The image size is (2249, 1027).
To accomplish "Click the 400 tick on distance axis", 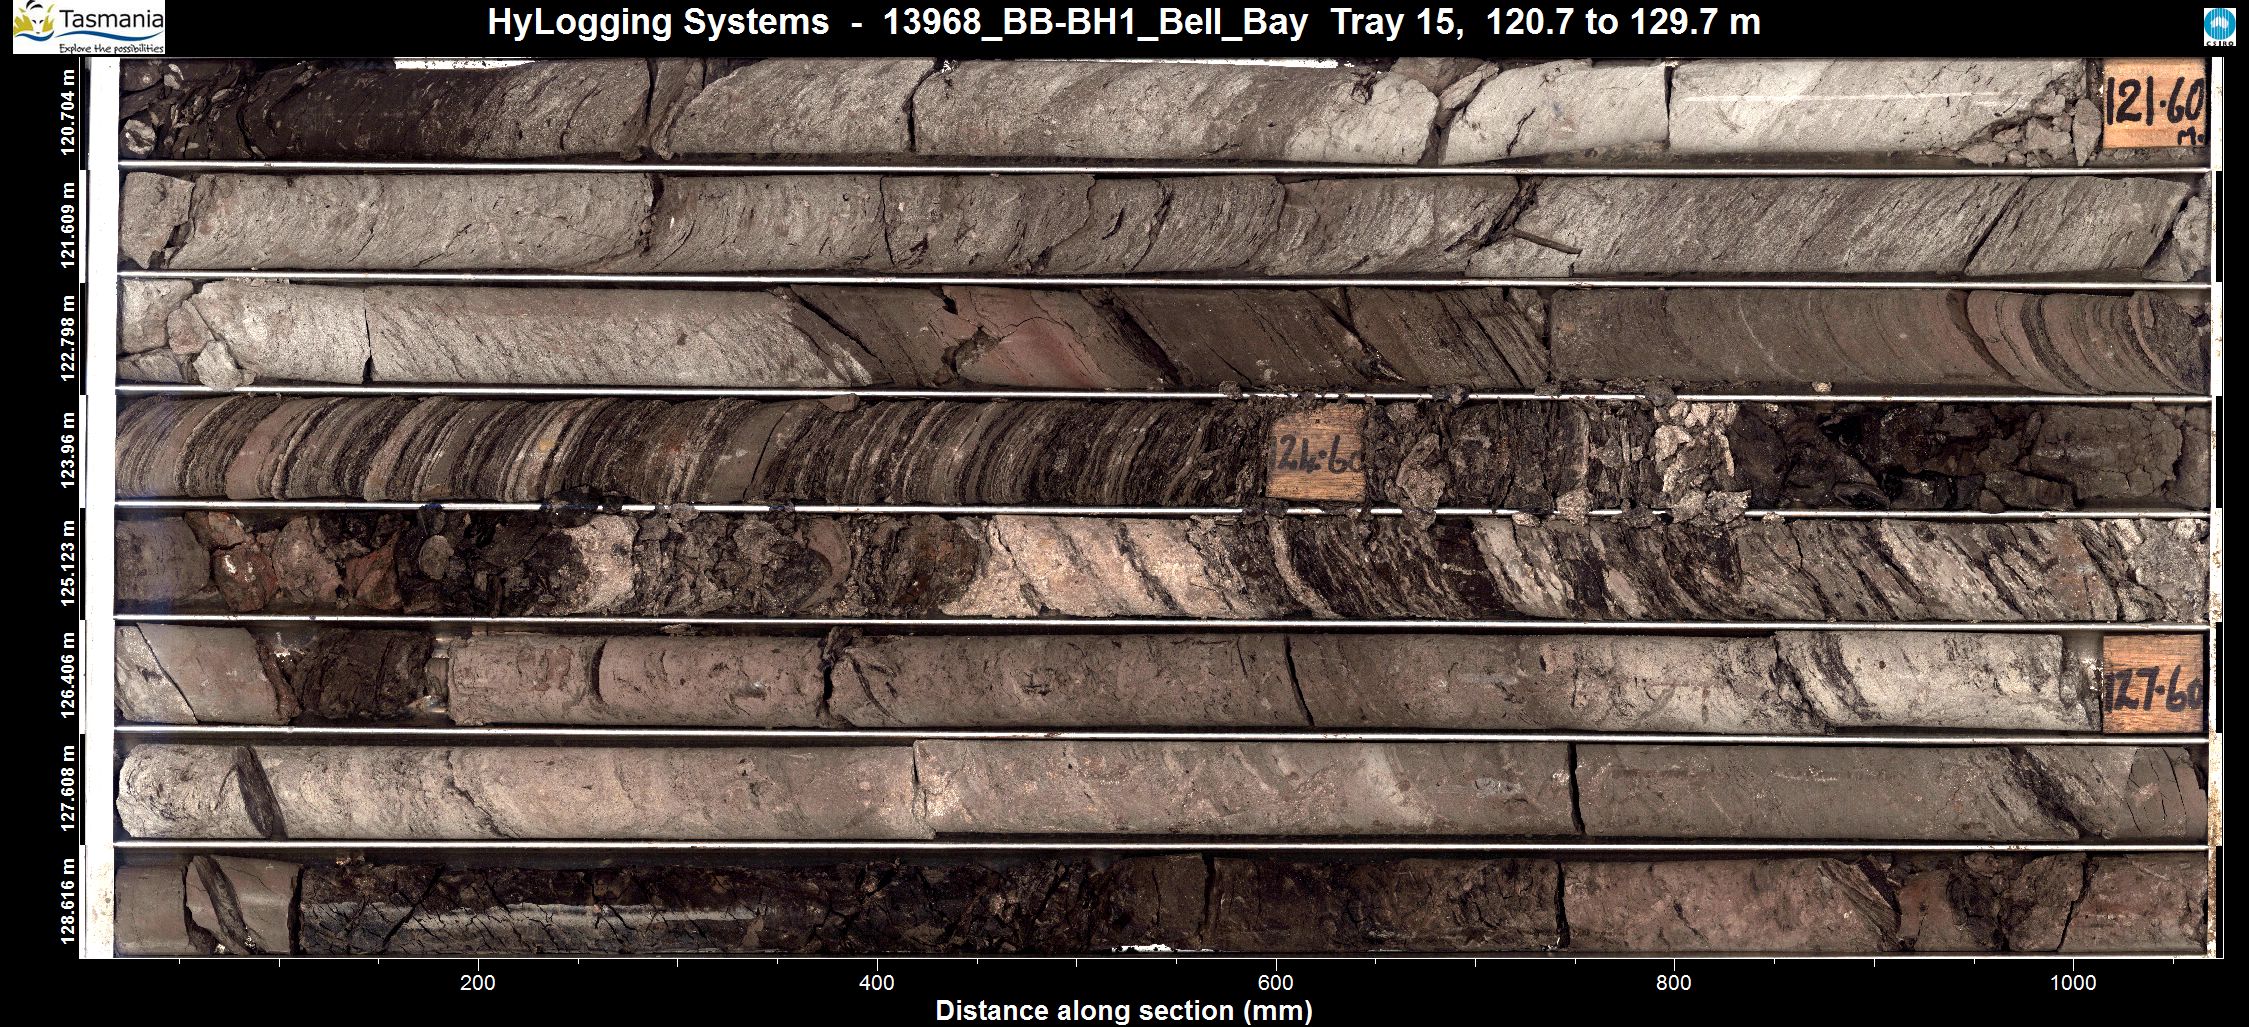I will tap(877, 982).
